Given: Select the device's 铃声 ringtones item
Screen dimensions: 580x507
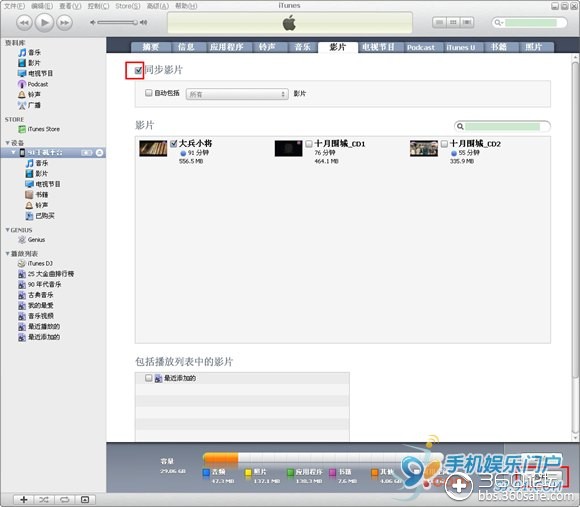Looking at the screenshot, I should pyautogui.click(x=37, y=205).
